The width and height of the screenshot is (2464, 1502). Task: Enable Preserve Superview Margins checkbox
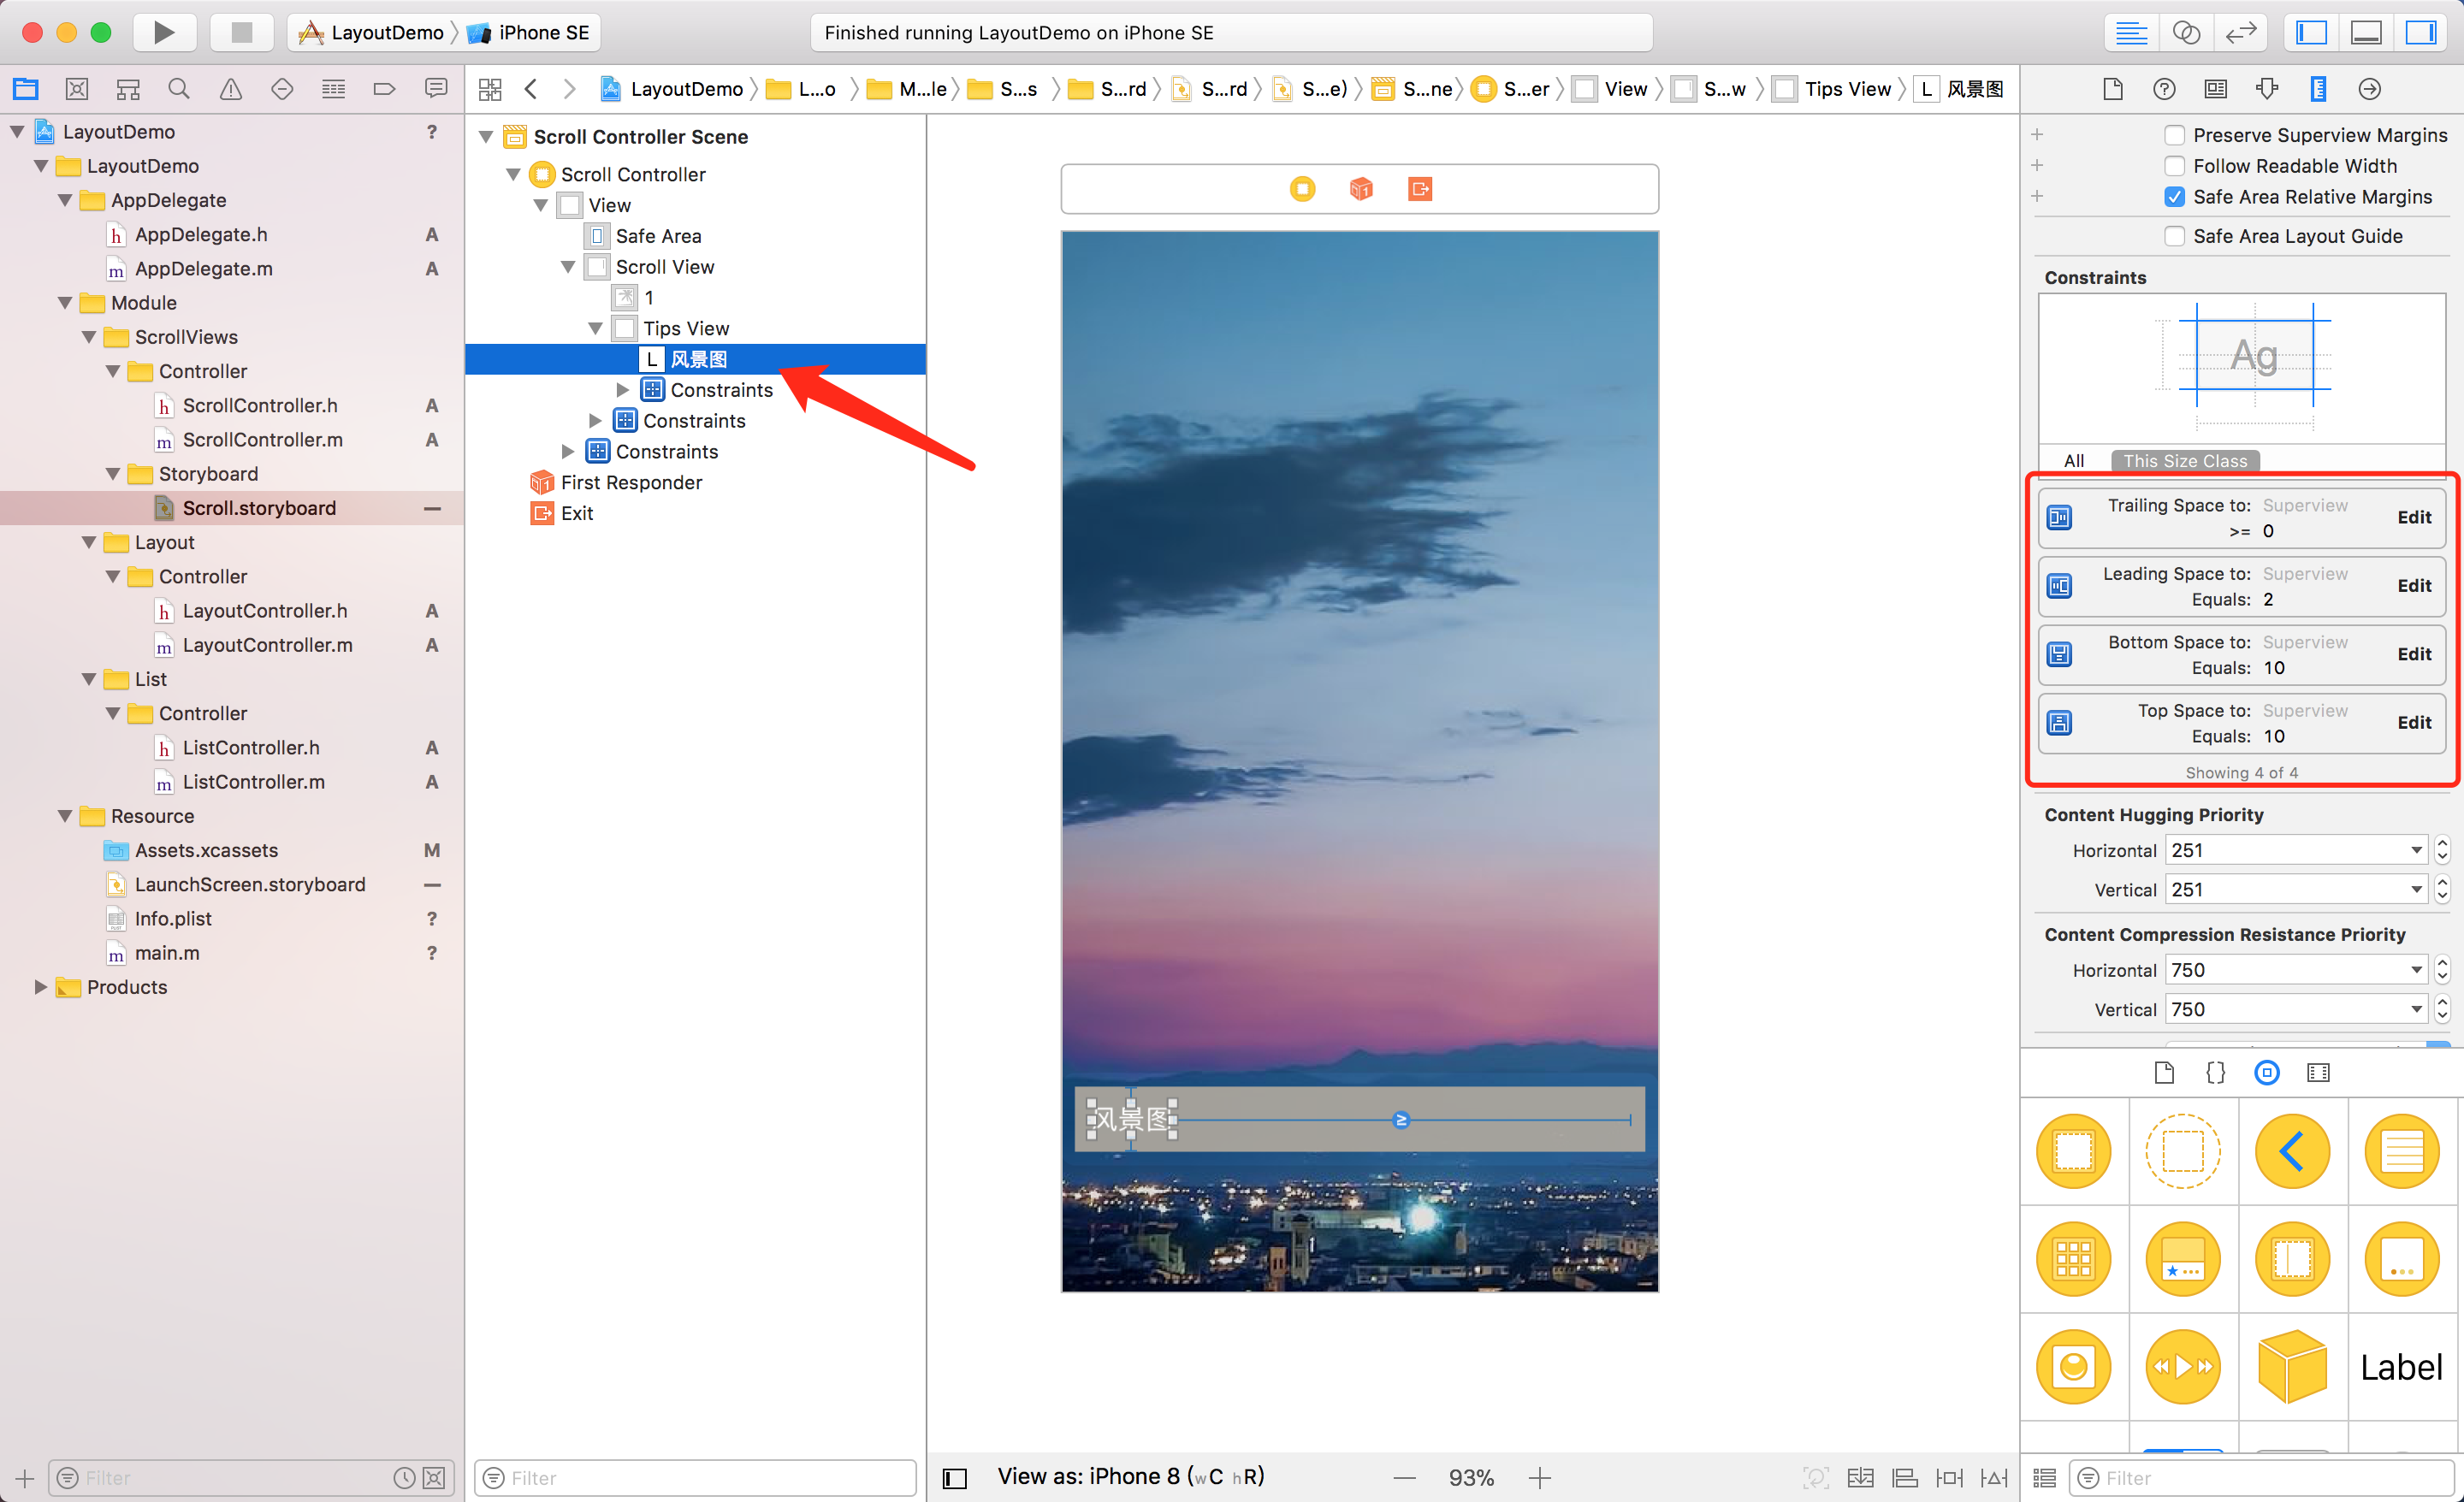point(2174,135)
